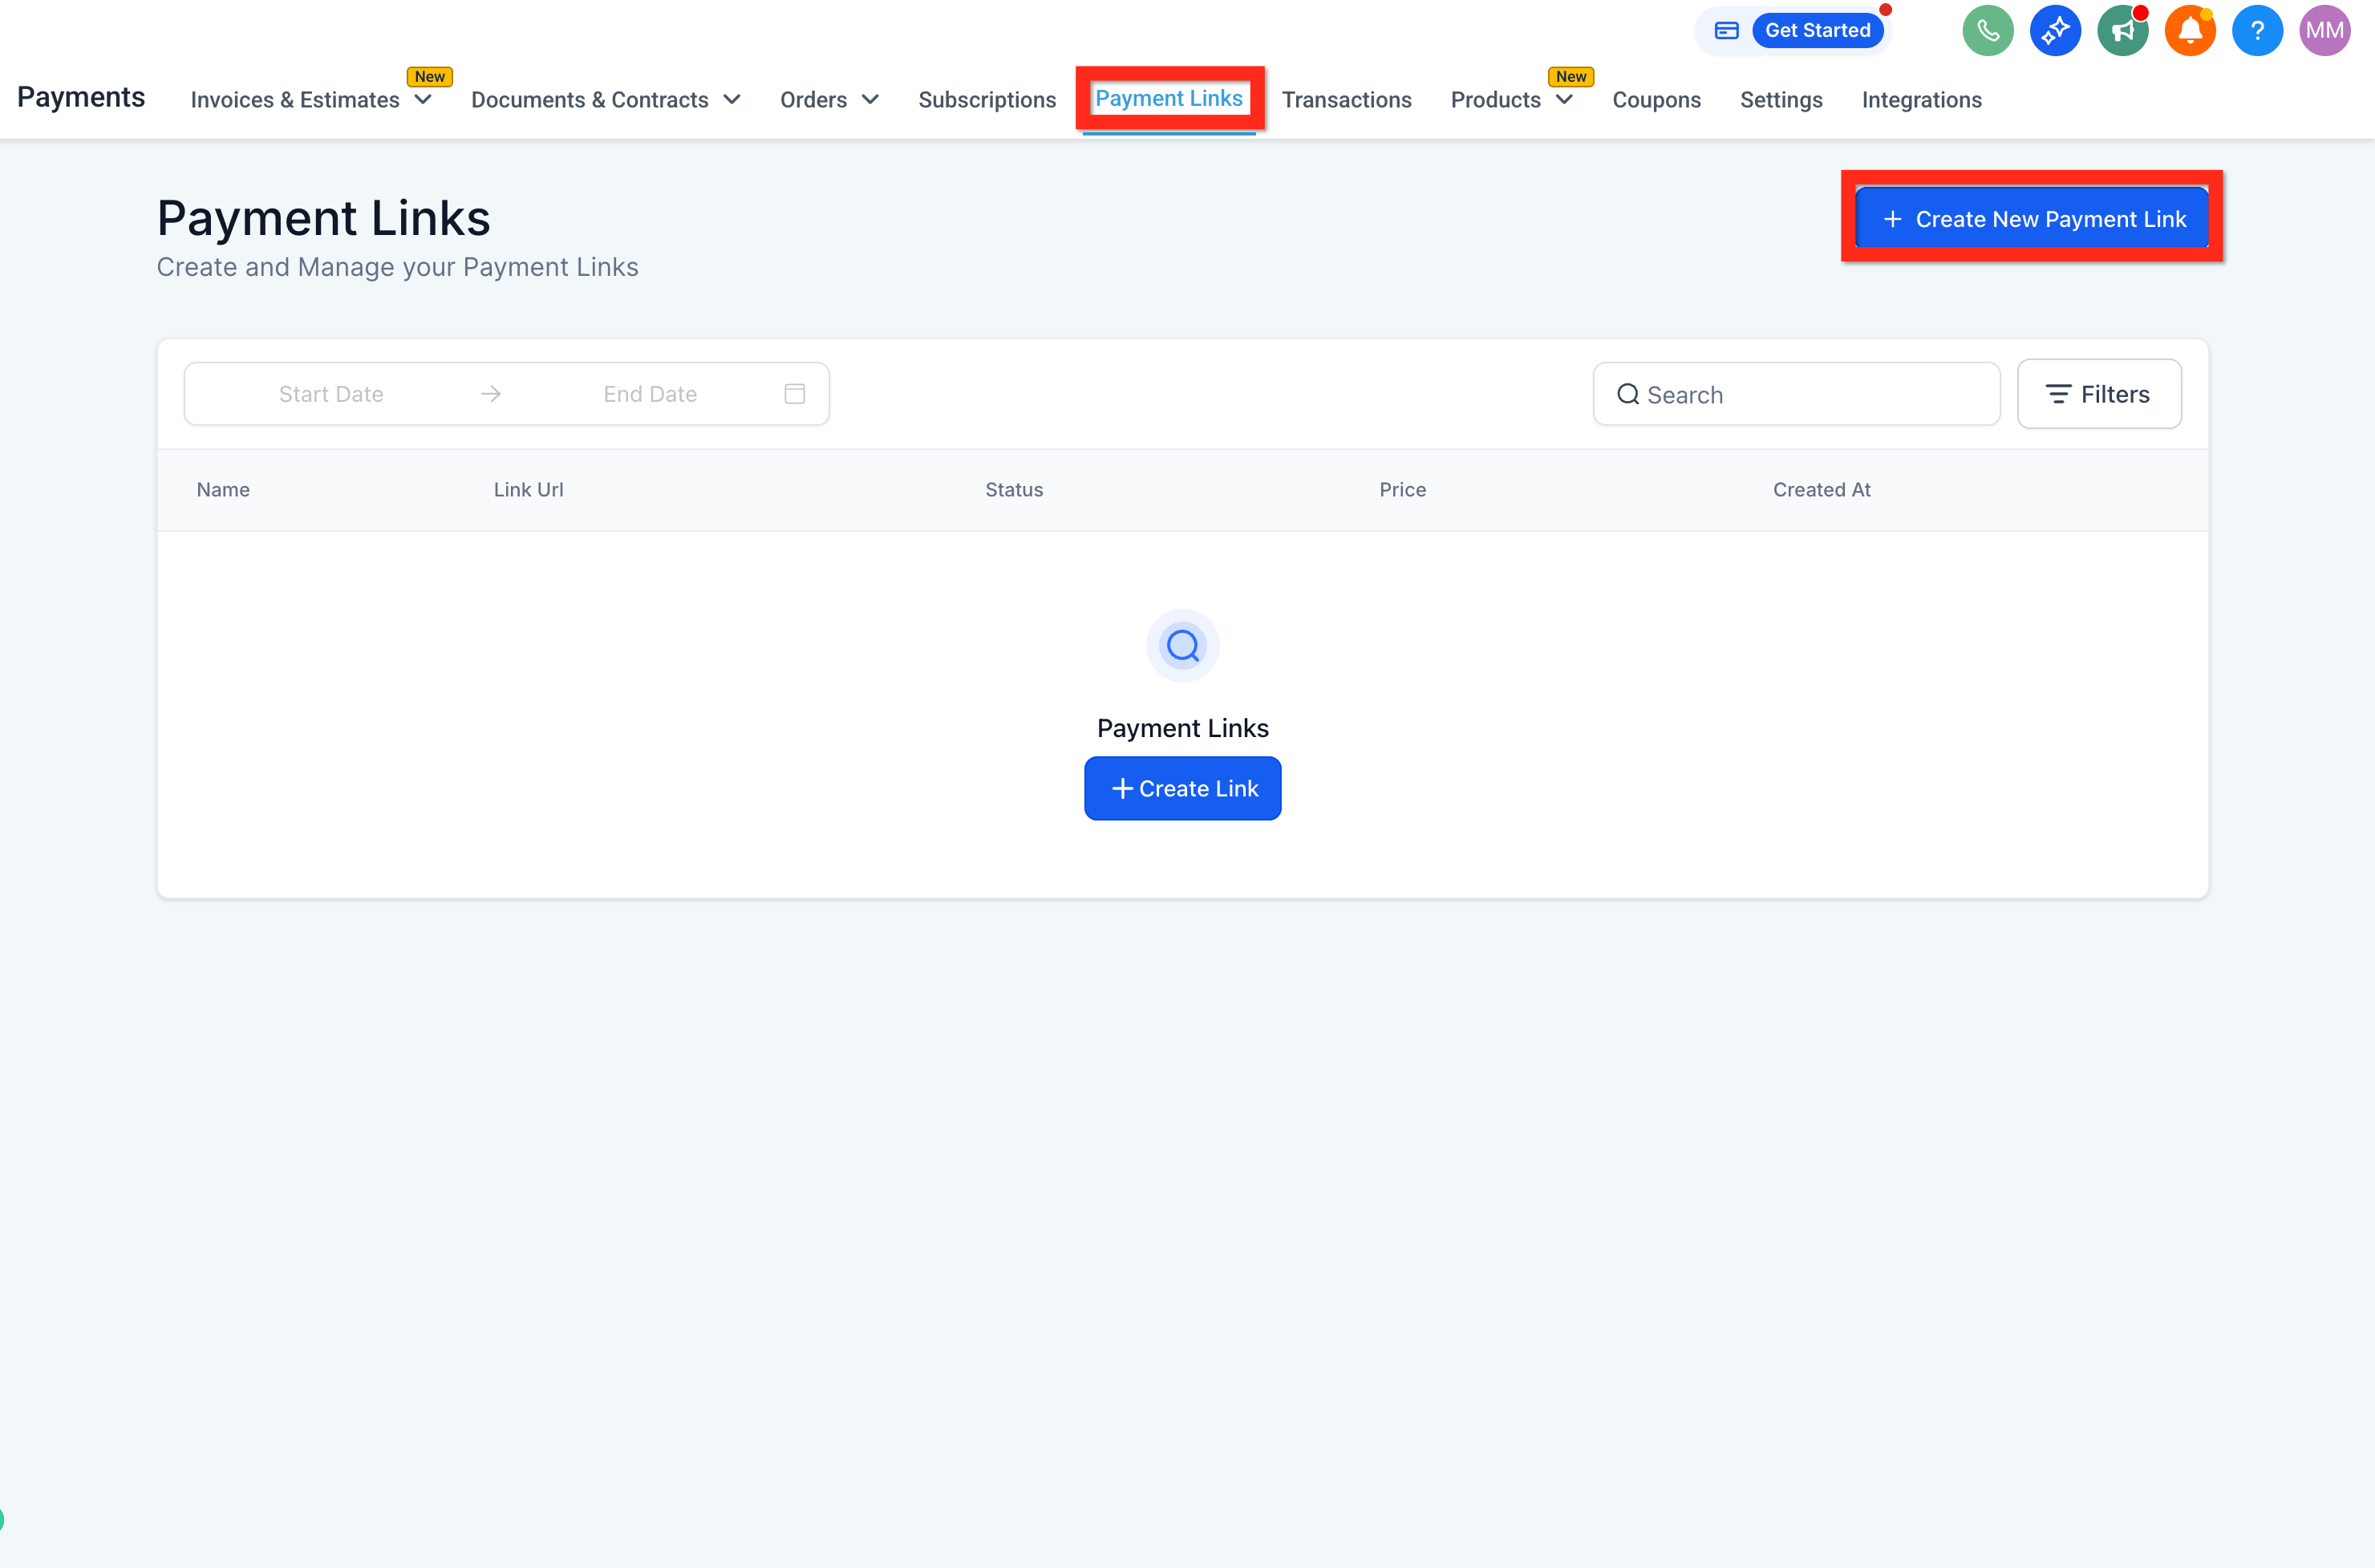Open the Filters button
This screenshot has height=1568, width=2375.
coord(2098,394)
